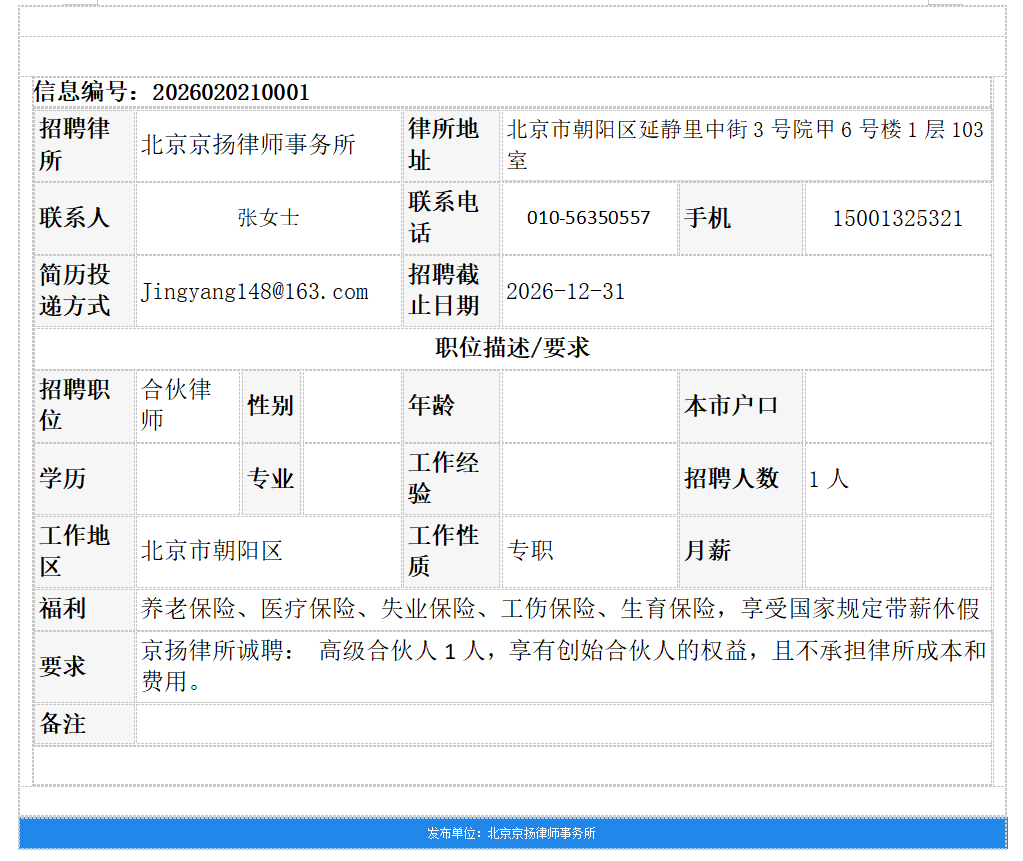Click the blank 本市户口 cell
The height and width of the screenshot is (861, 1023).
[900, 406]
